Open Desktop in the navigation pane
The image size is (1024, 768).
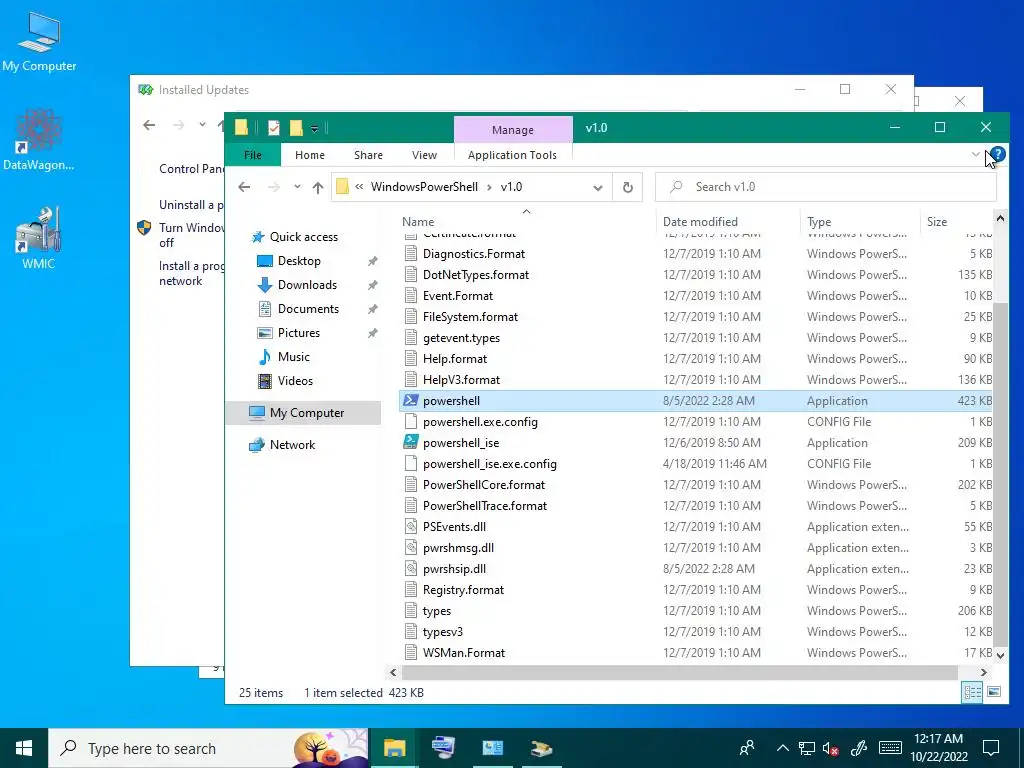pos(299,261)
